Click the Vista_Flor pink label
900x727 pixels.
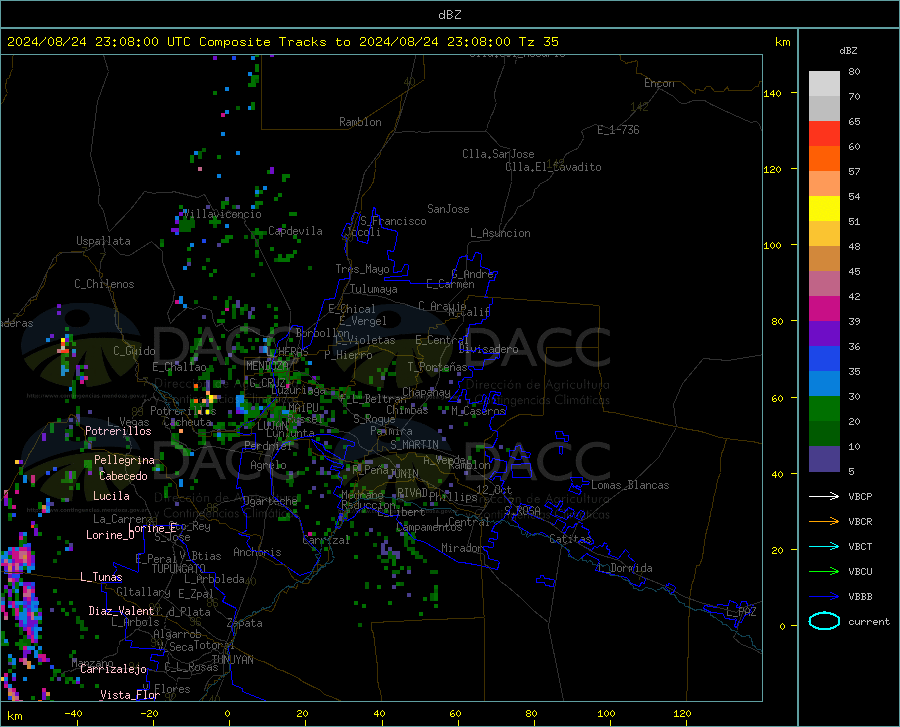(130, 695)
